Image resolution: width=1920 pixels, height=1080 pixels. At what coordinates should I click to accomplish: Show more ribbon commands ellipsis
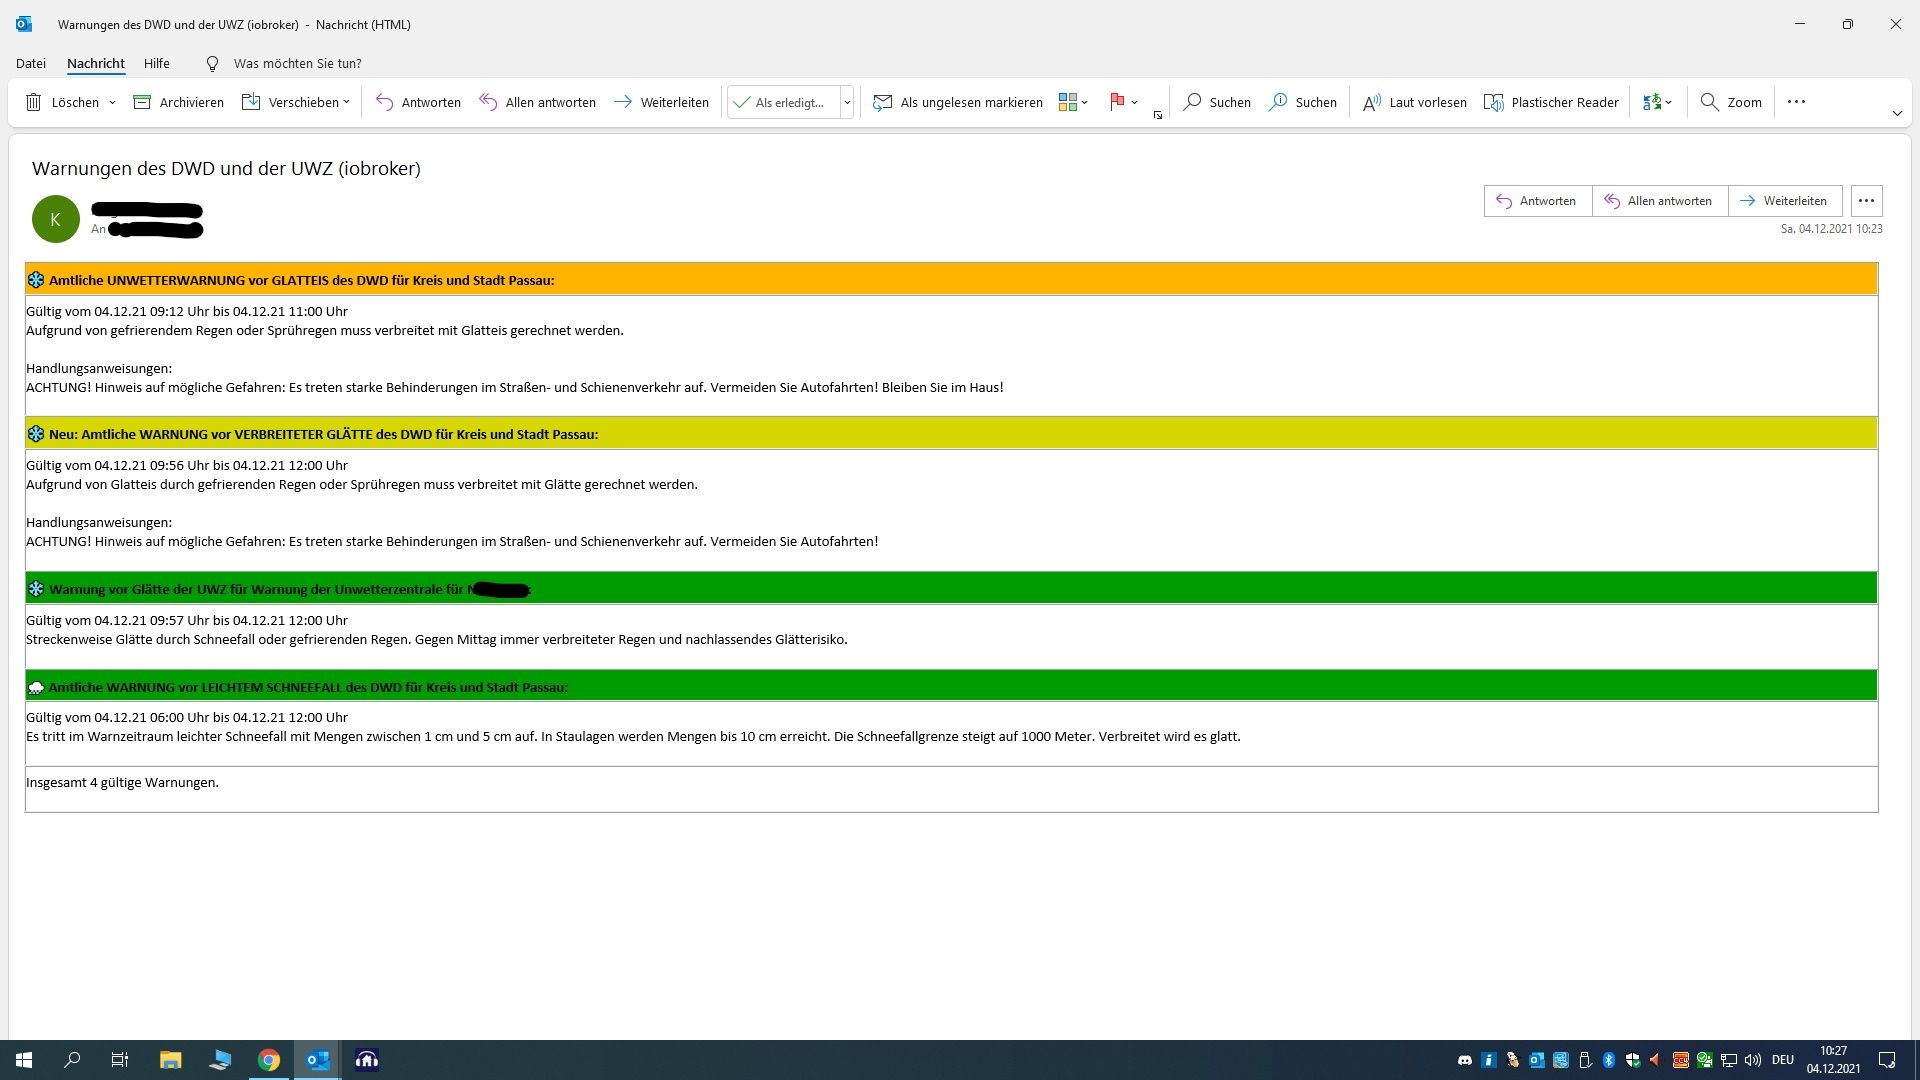tap(1796, 102)
